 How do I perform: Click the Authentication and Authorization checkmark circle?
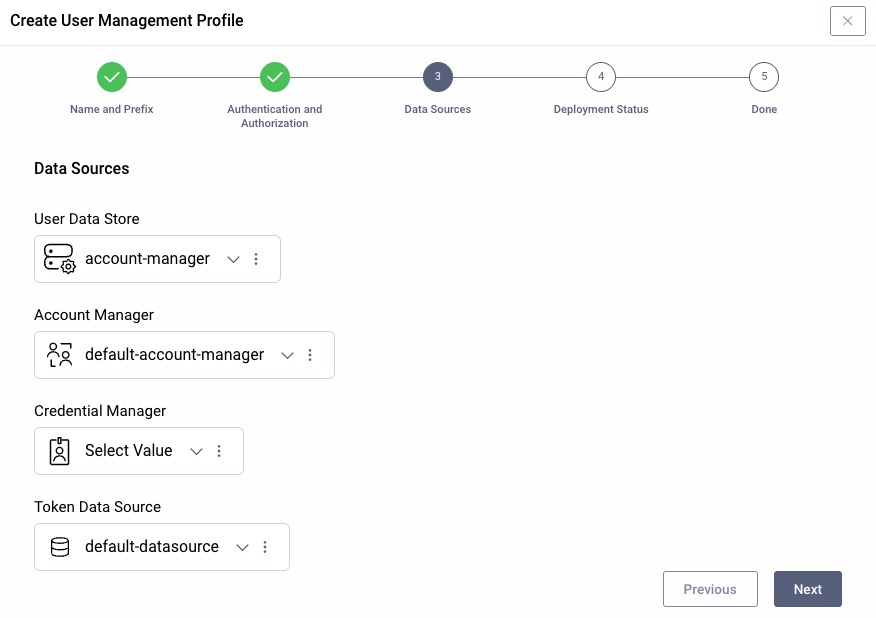tap(274, 76)
